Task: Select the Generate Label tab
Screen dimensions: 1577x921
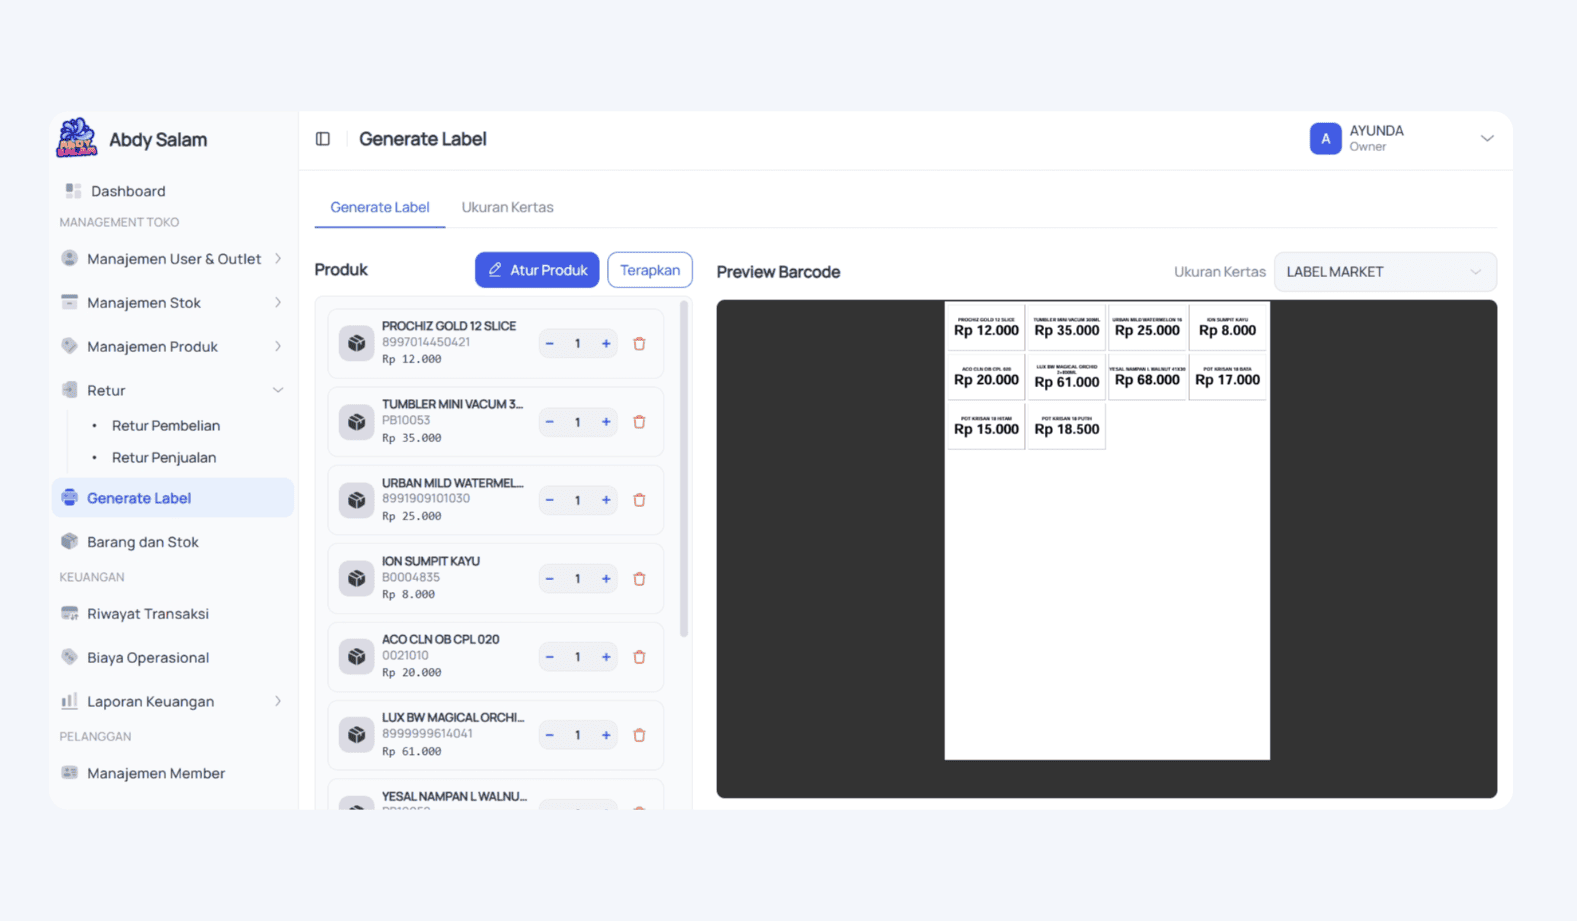Action: coord(380,207)
